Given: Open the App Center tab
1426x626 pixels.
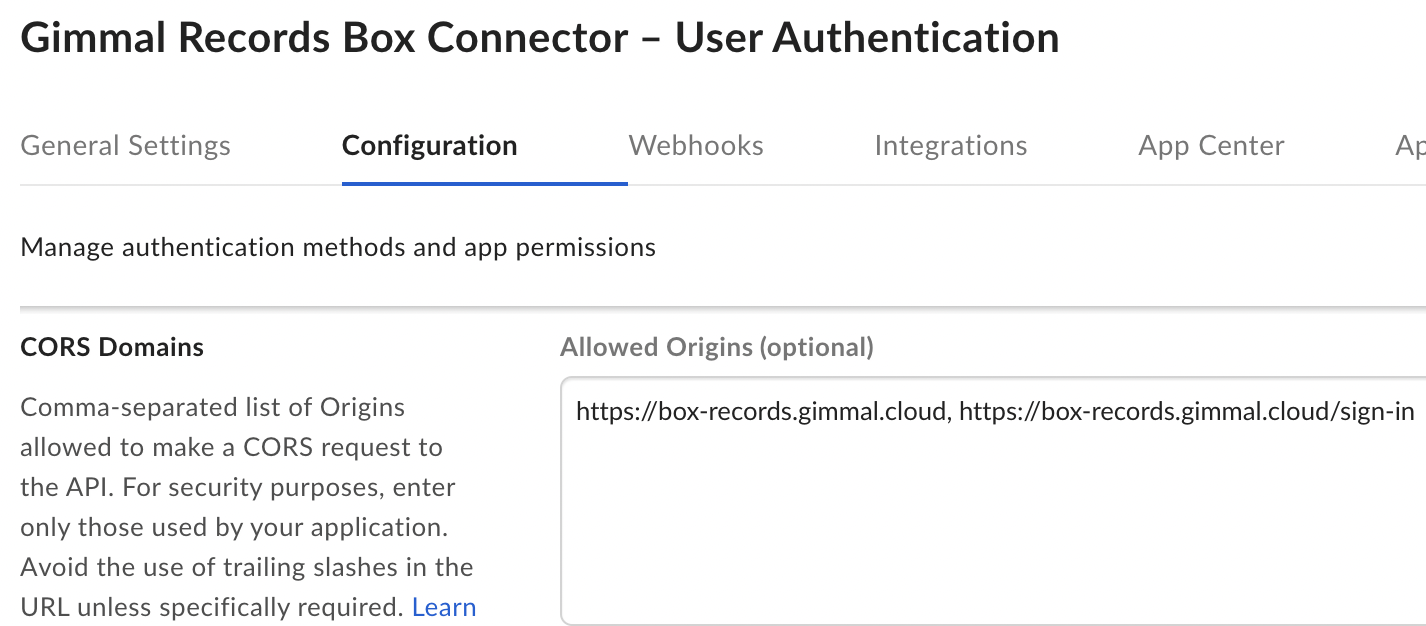Looking at the screenshot, I should (x=1211, y=146).
